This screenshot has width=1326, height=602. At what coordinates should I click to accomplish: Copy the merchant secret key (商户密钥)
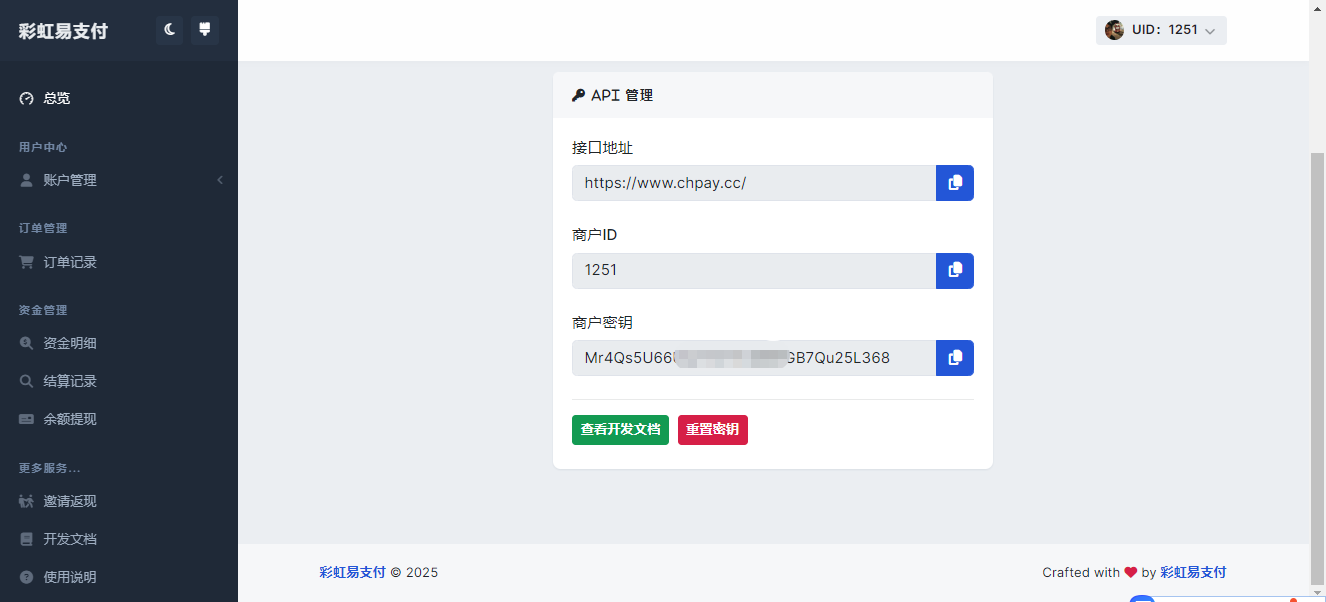(x=954, y=358)
